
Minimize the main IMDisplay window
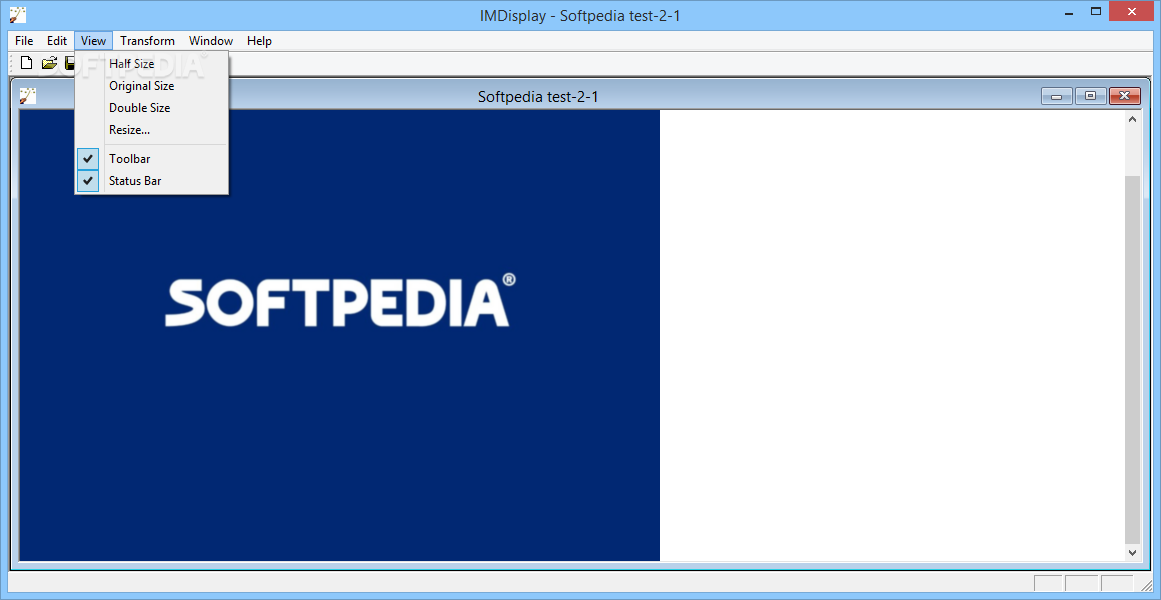1070,11
